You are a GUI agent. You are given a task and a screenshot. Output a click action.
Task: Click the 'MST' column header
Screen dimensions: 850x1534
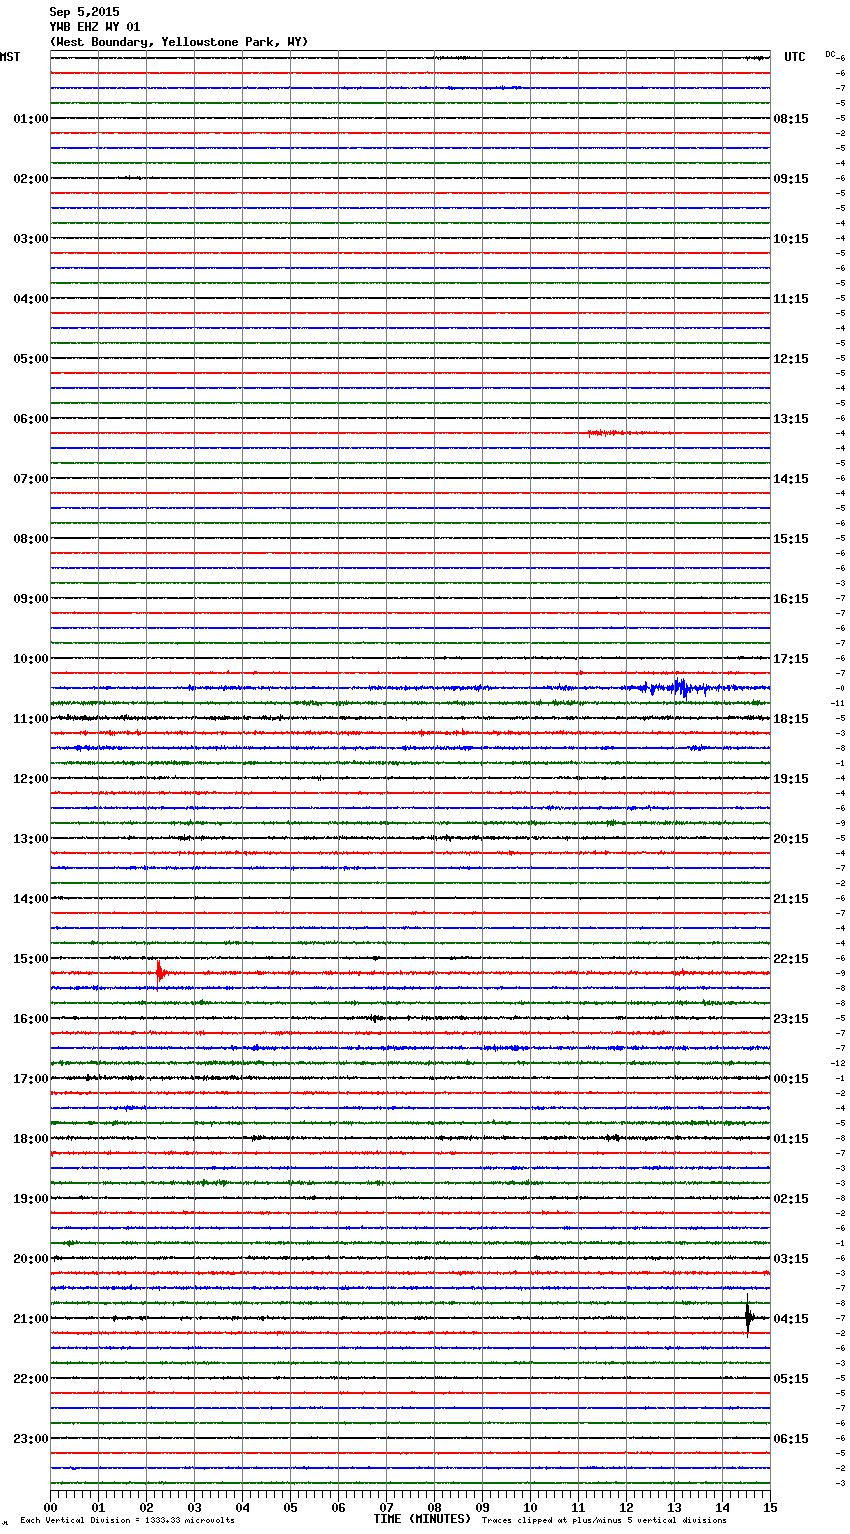(10, 57)
